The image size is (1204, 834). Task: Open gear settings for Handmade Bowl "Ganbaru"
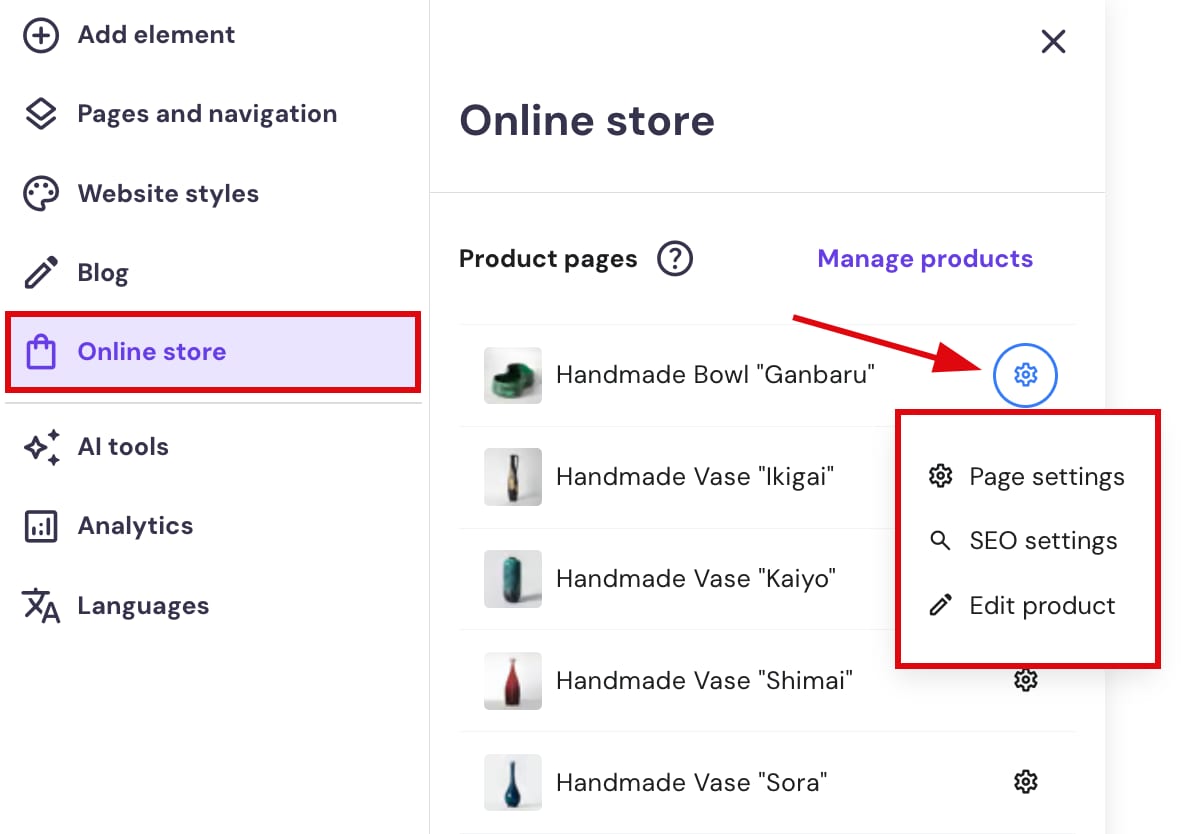[1025, 375]
